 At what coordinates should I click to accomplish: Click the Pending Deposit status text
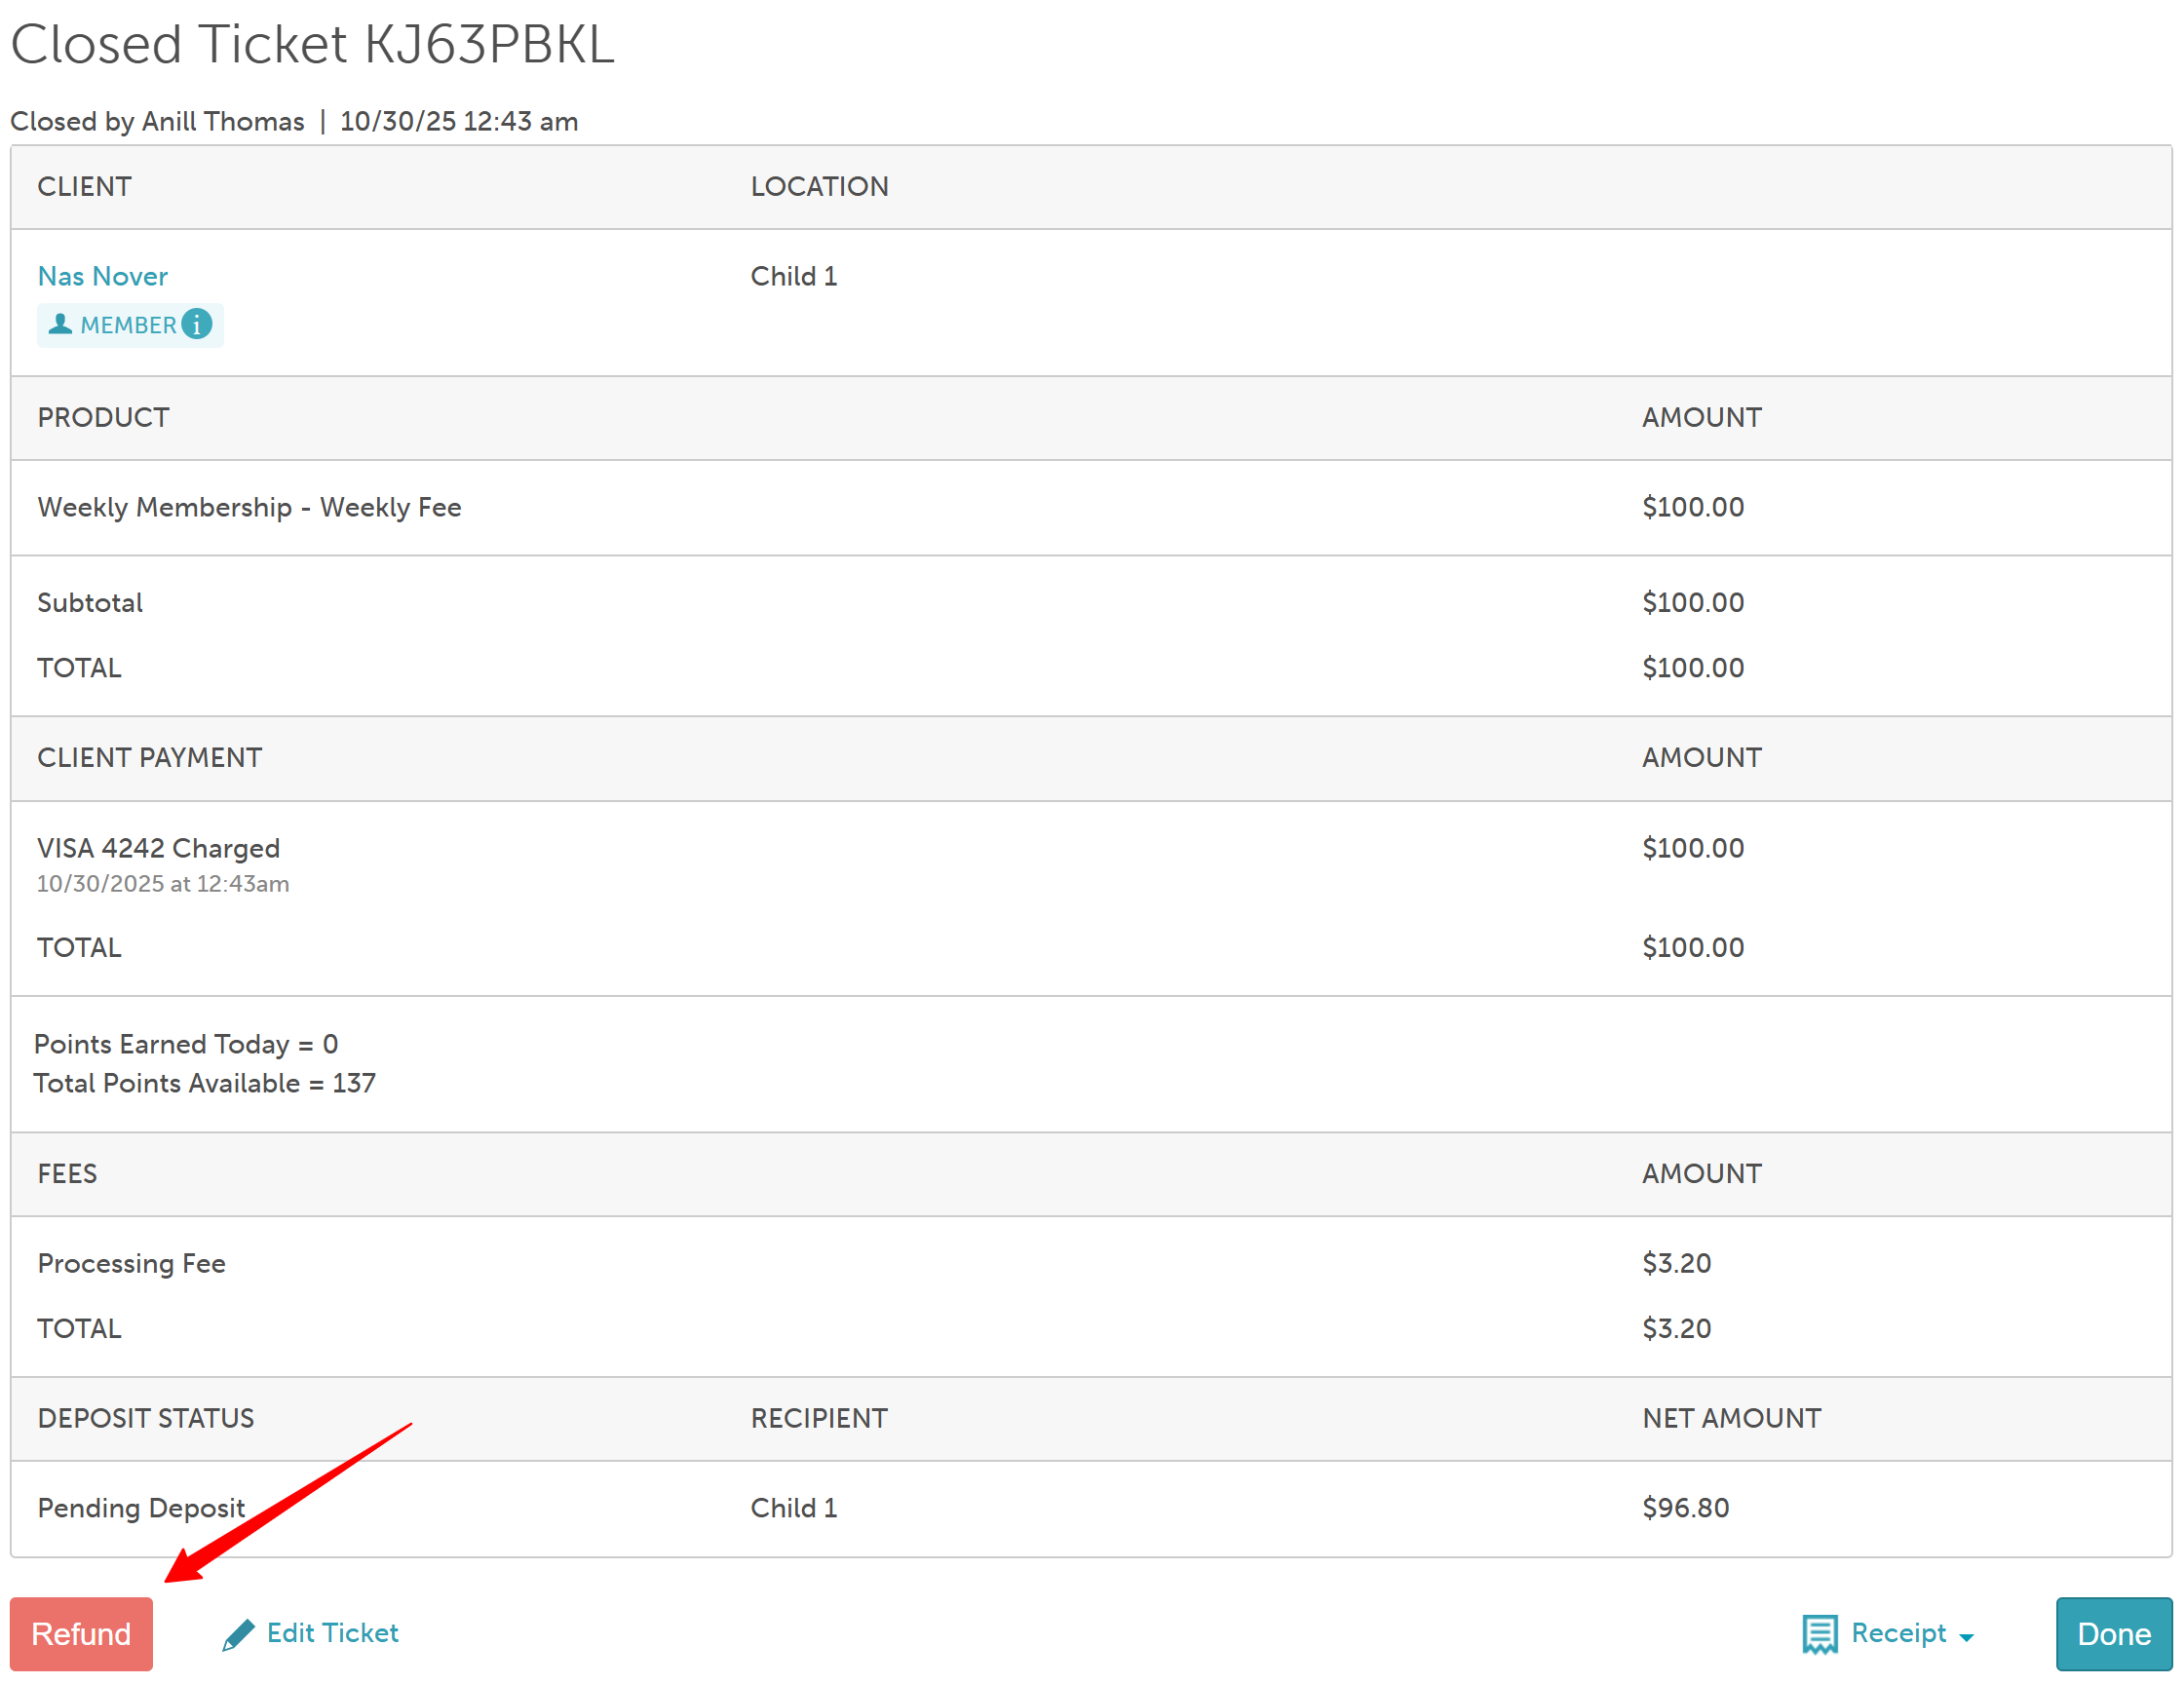[141, 1507]
